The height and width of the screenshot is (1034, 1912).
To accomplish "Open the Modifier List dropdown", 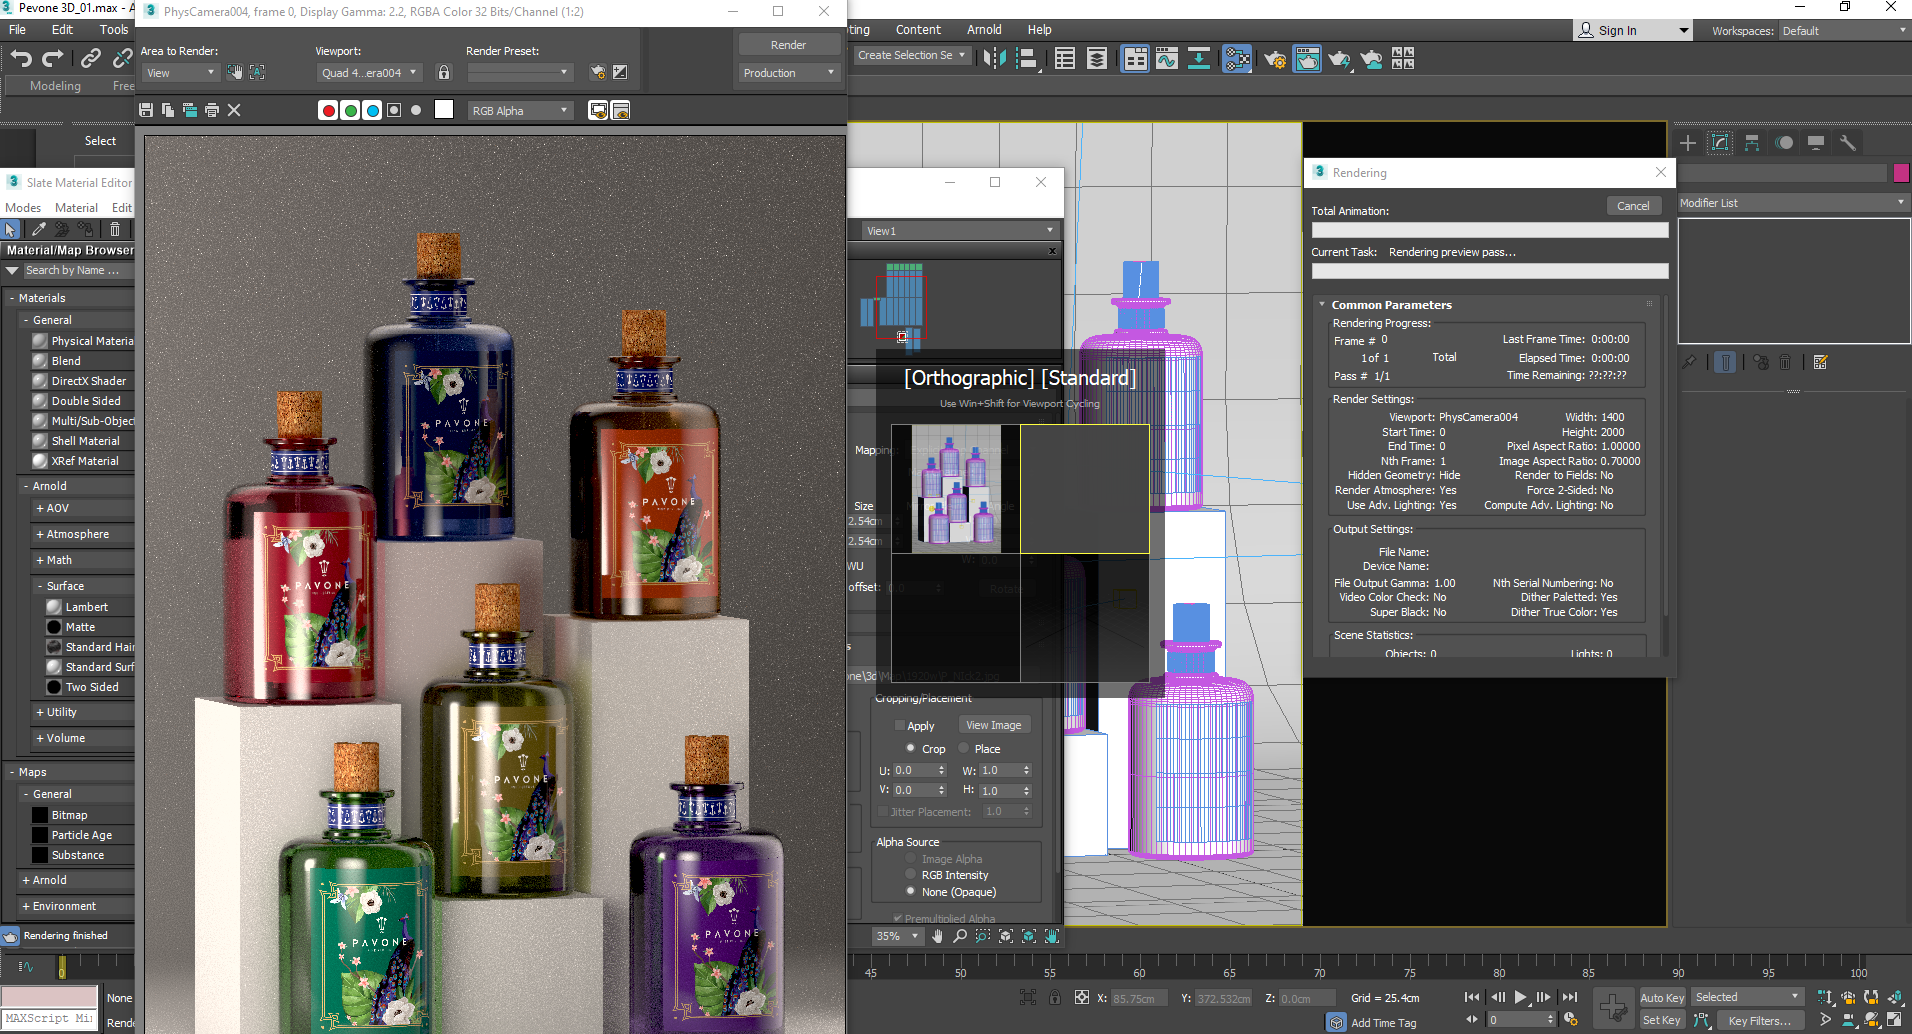I will tap(1793, 203).
